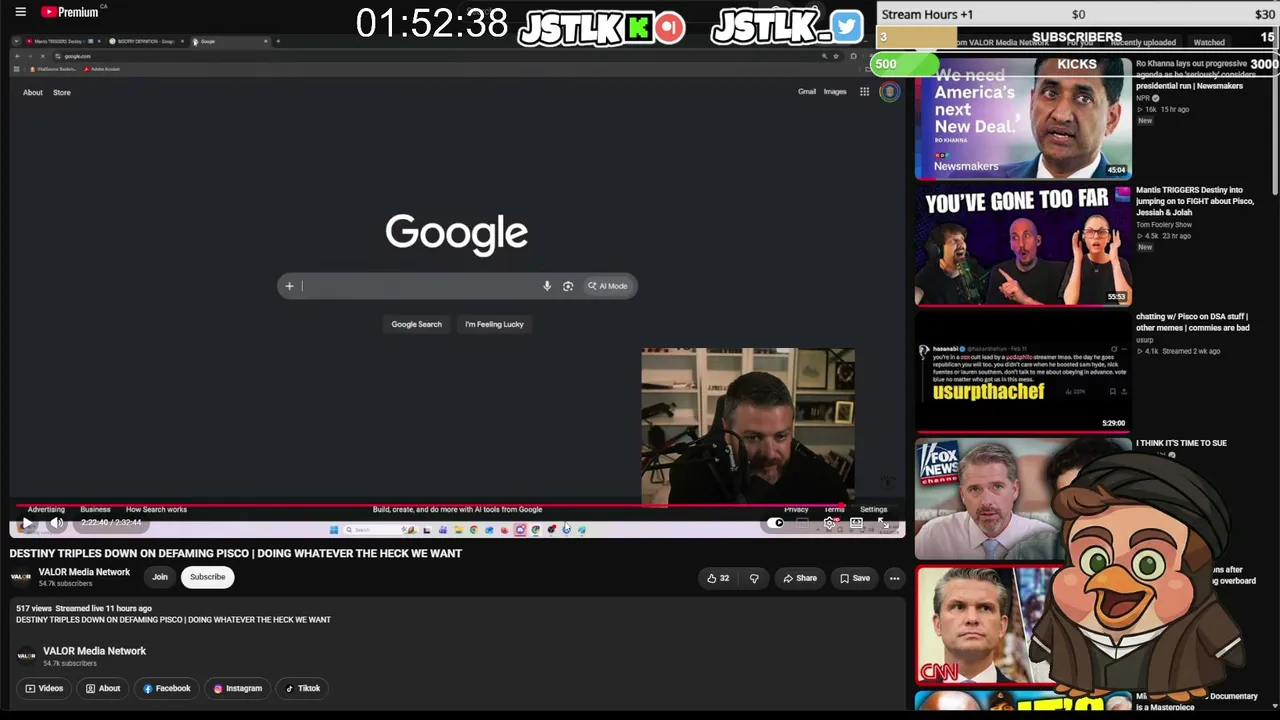Open Store link on Google page
Screen dimensions: 1280x720
pyautogui.click(x=62, y=93)
